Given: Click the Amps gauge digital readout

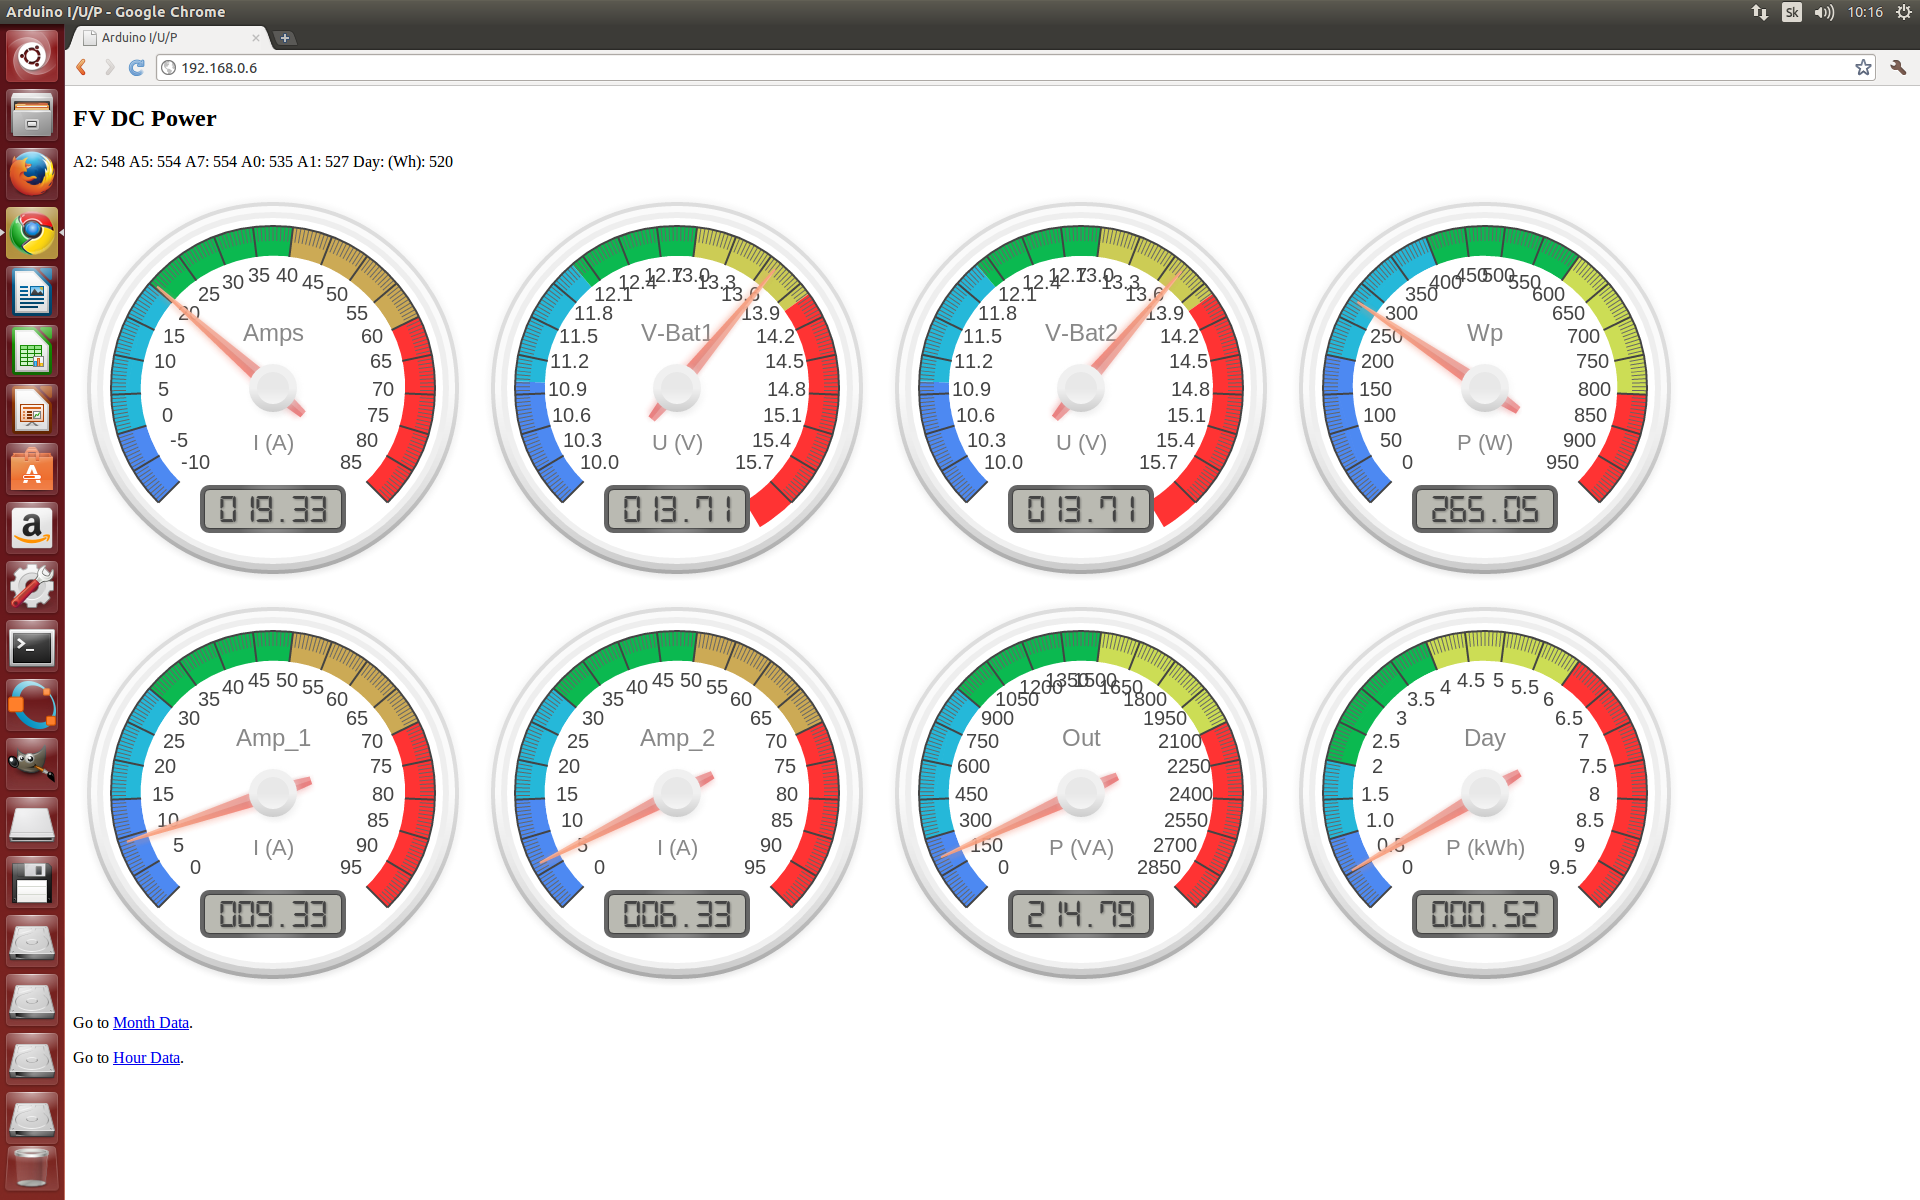Looking at the screenshot, I should (273, 509).
